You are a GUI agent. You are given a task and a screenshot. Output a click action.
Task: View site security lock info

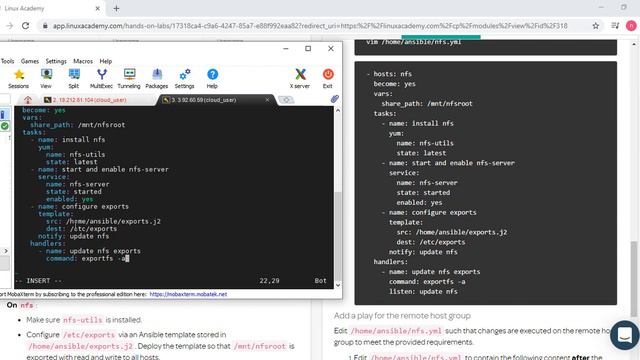[45, 26]
